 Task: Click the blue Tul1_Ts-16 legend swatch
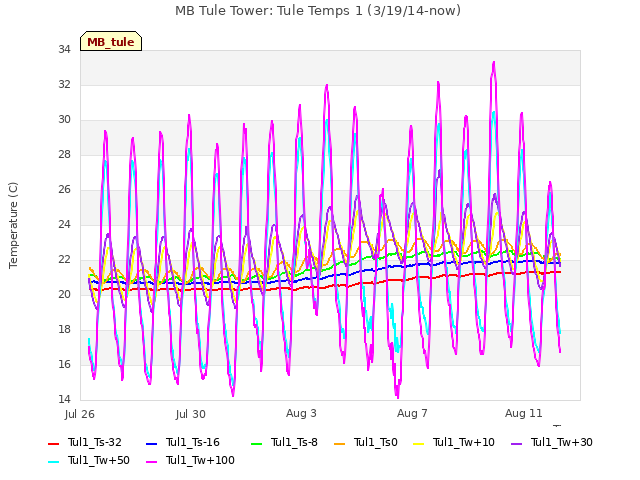coord(151,443)
